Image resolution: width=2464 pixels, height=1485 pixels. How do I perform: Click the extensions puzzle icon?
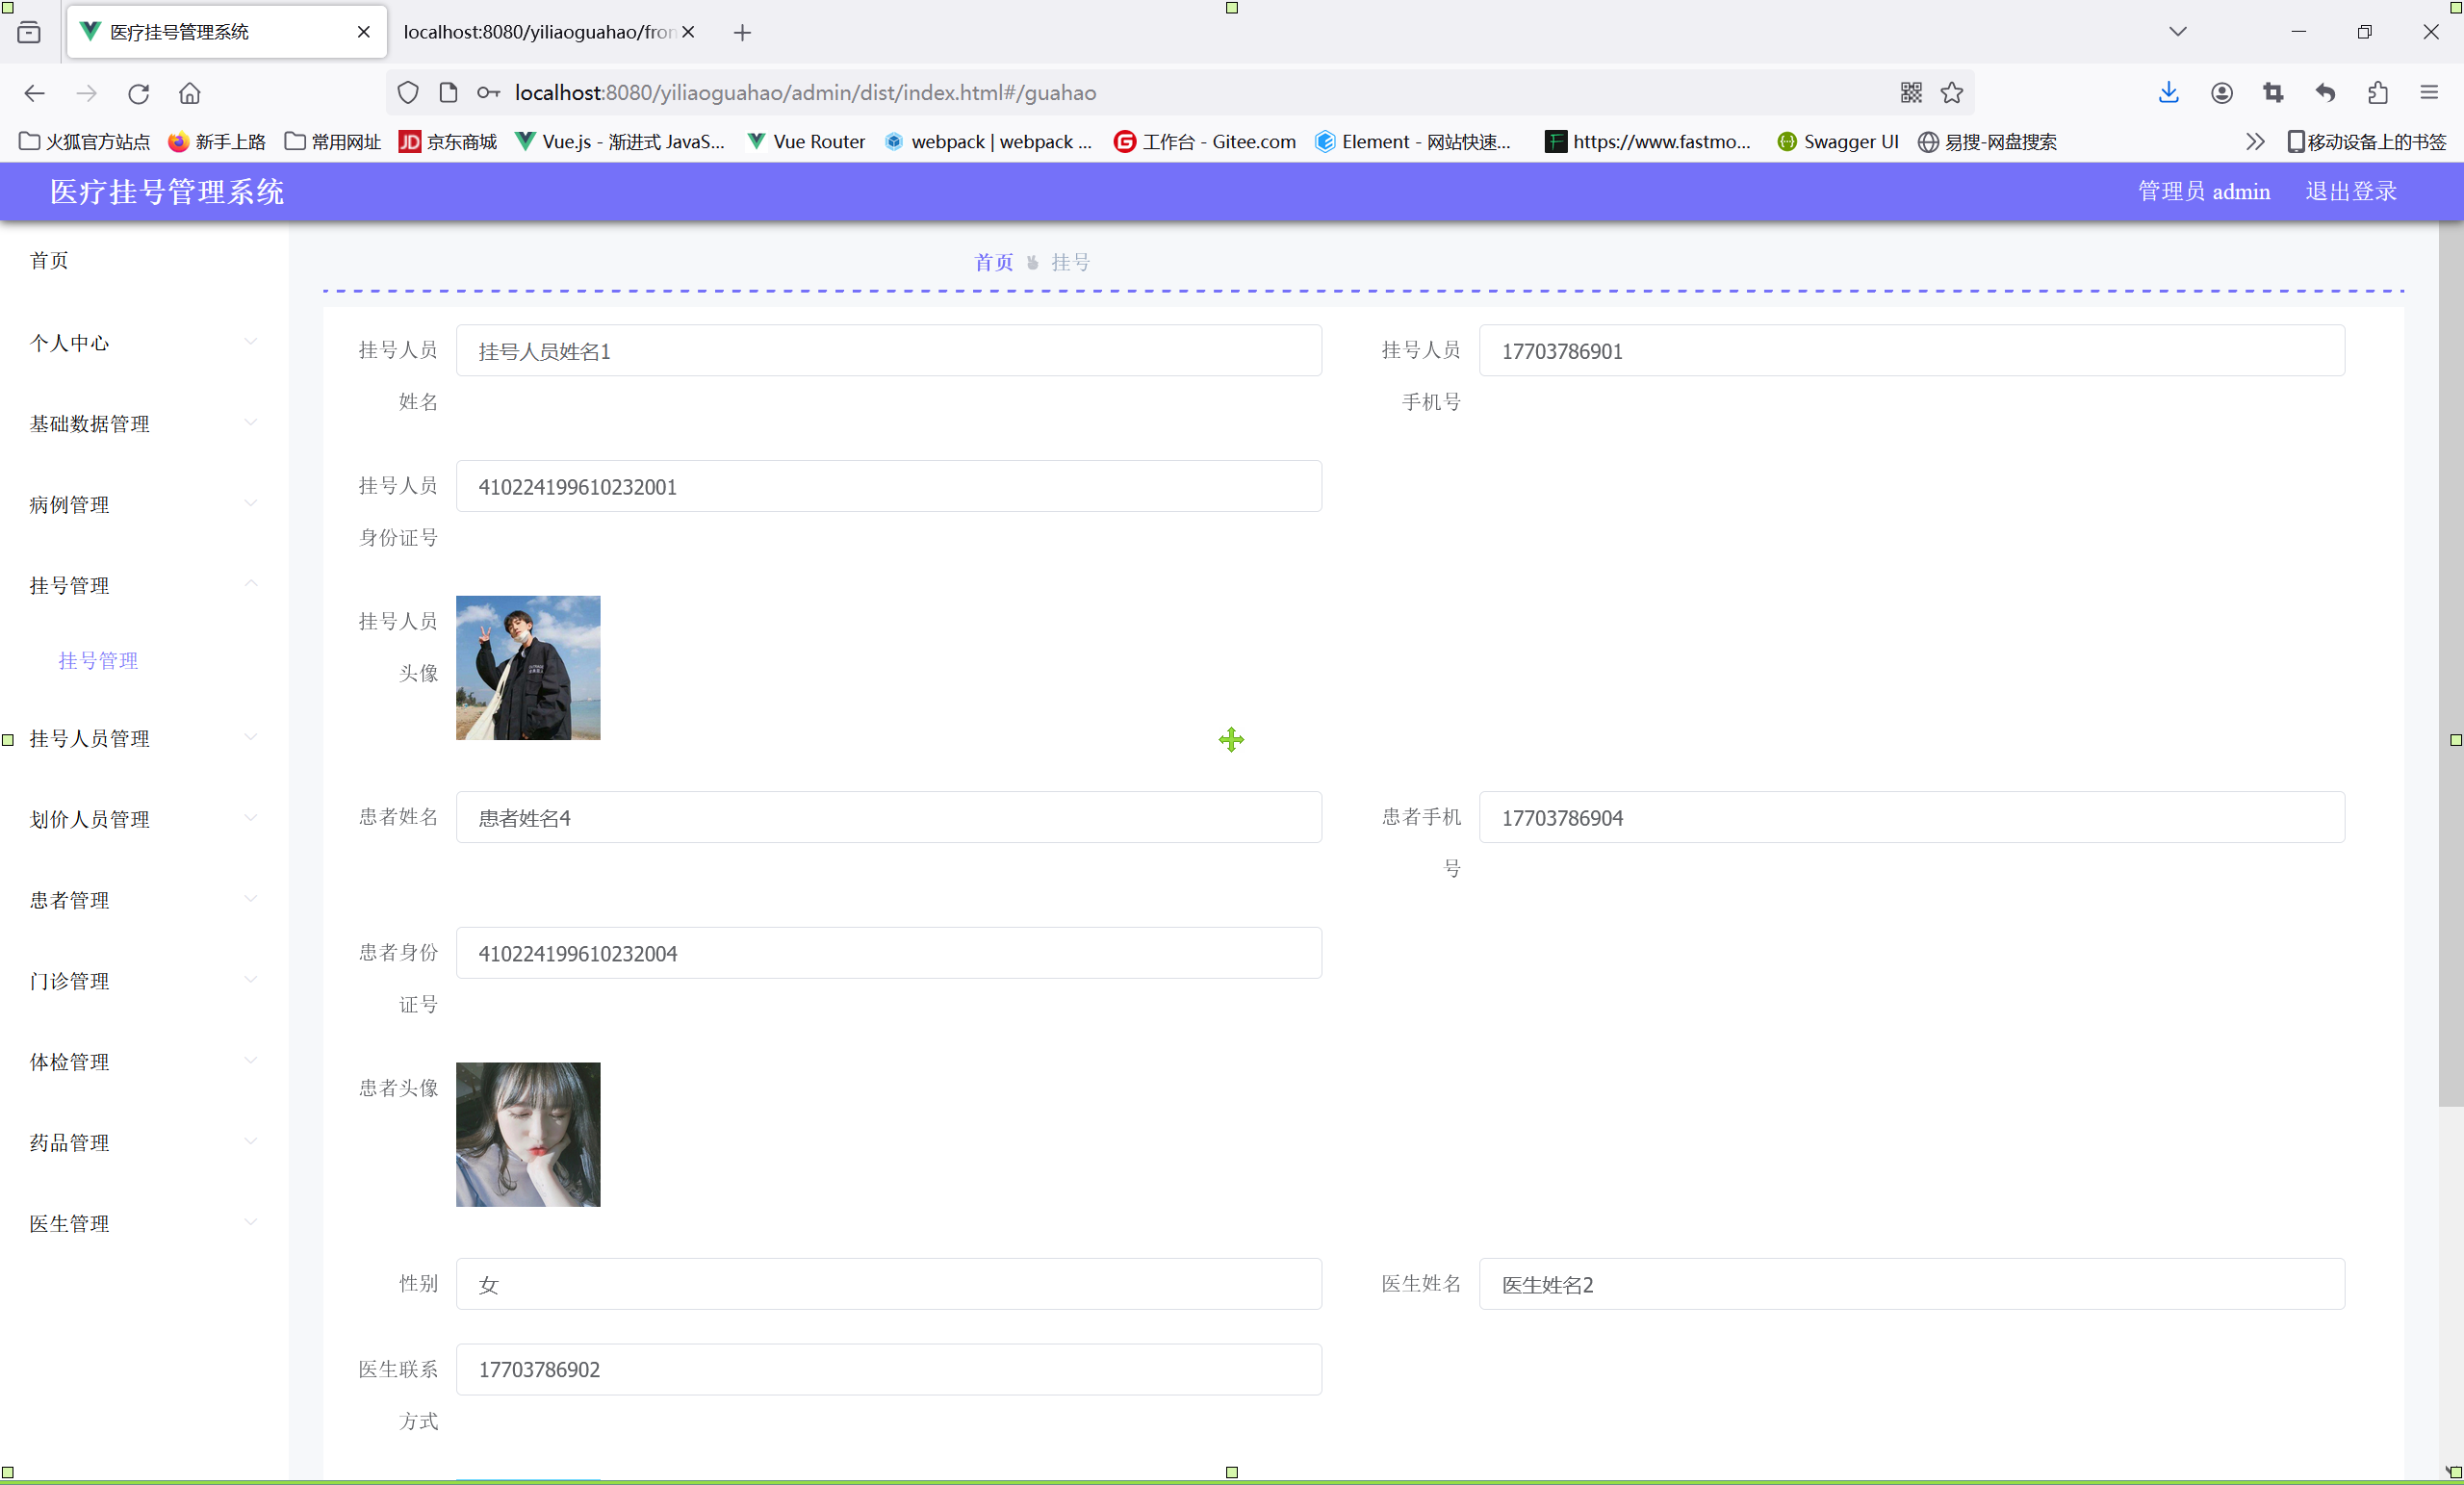[x=2378, y=93]
